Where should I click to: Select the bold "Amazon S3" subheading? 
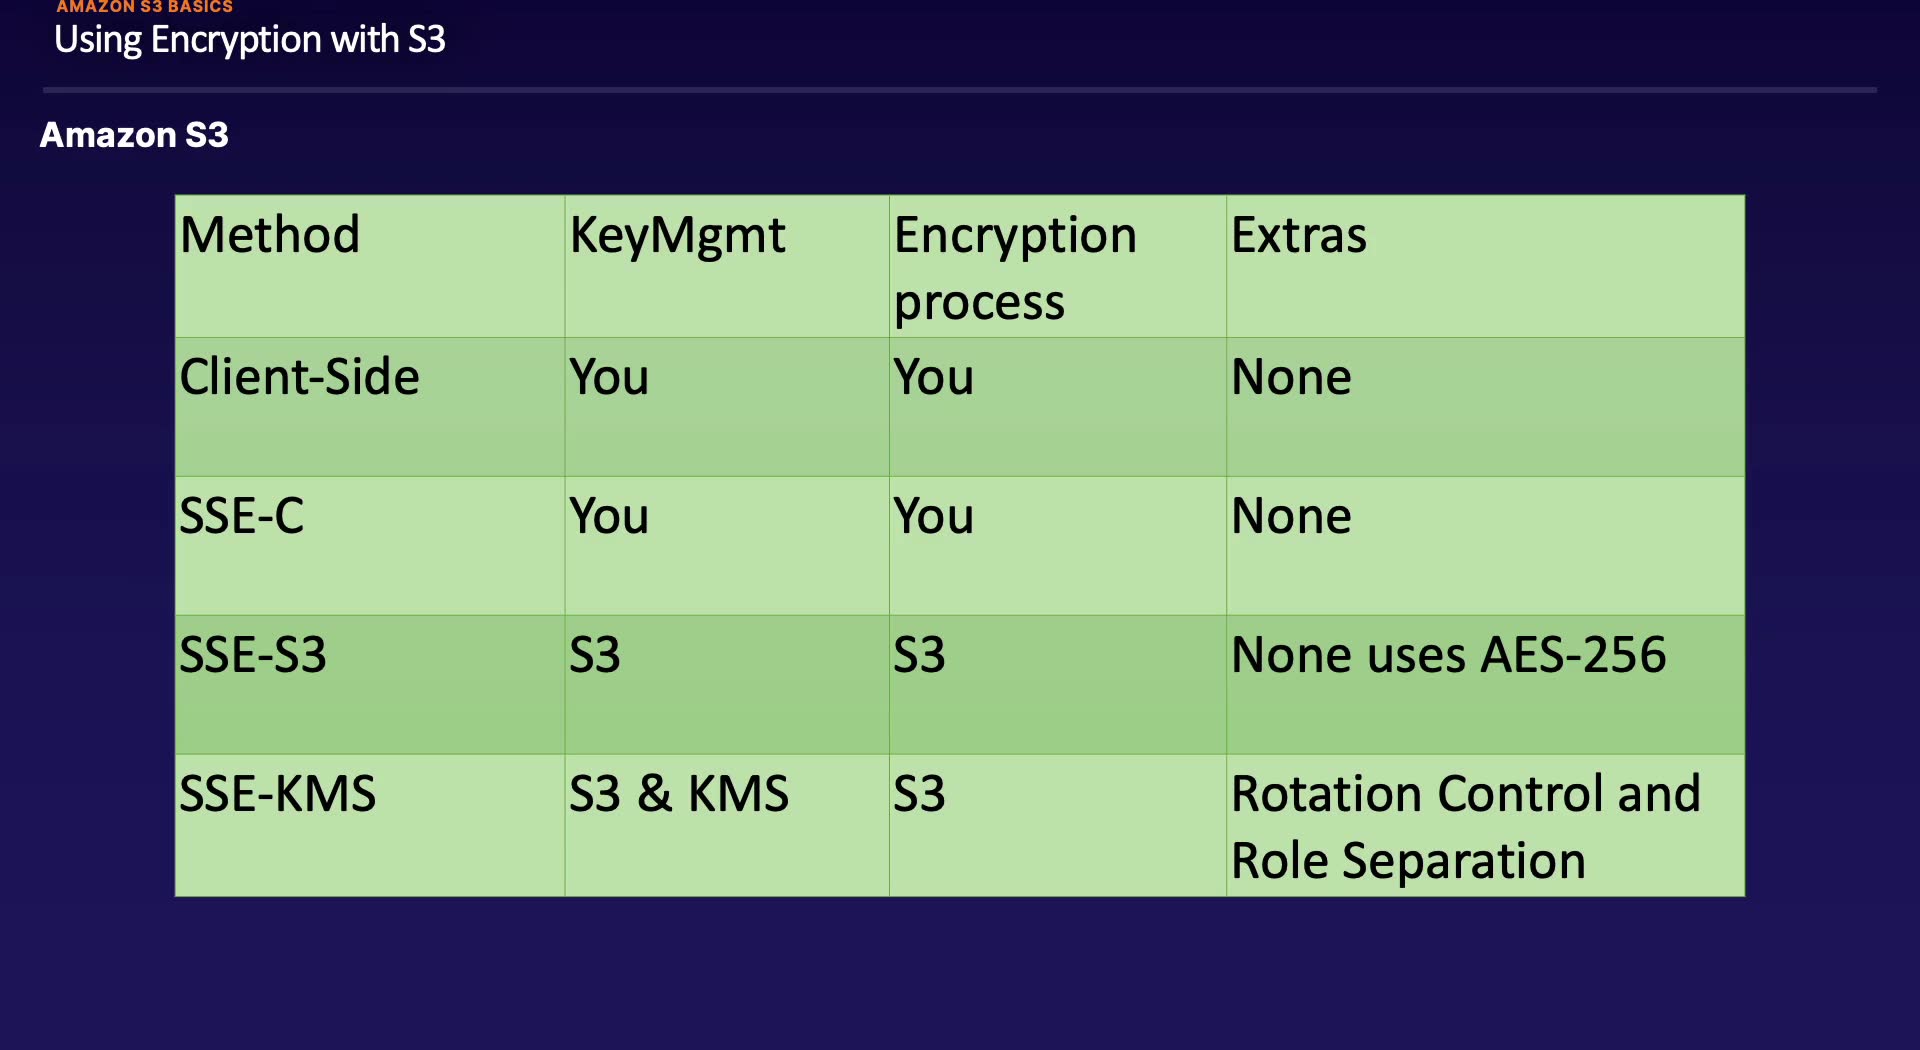134,135
